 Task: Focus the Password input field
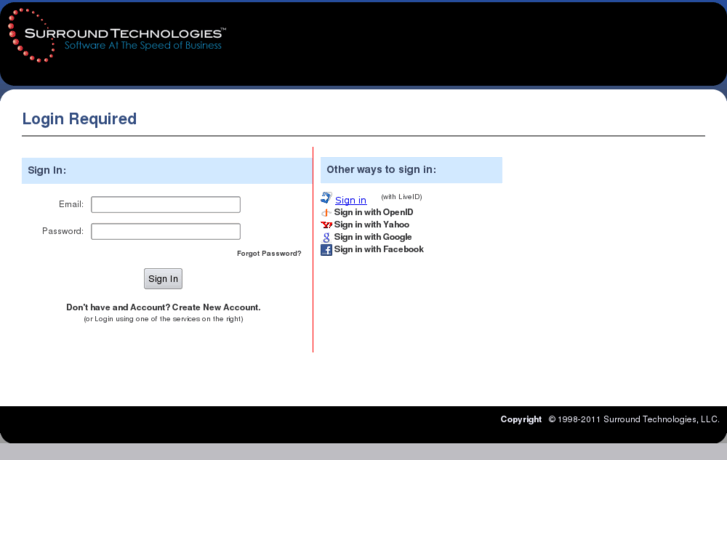[x=166, y=231]
